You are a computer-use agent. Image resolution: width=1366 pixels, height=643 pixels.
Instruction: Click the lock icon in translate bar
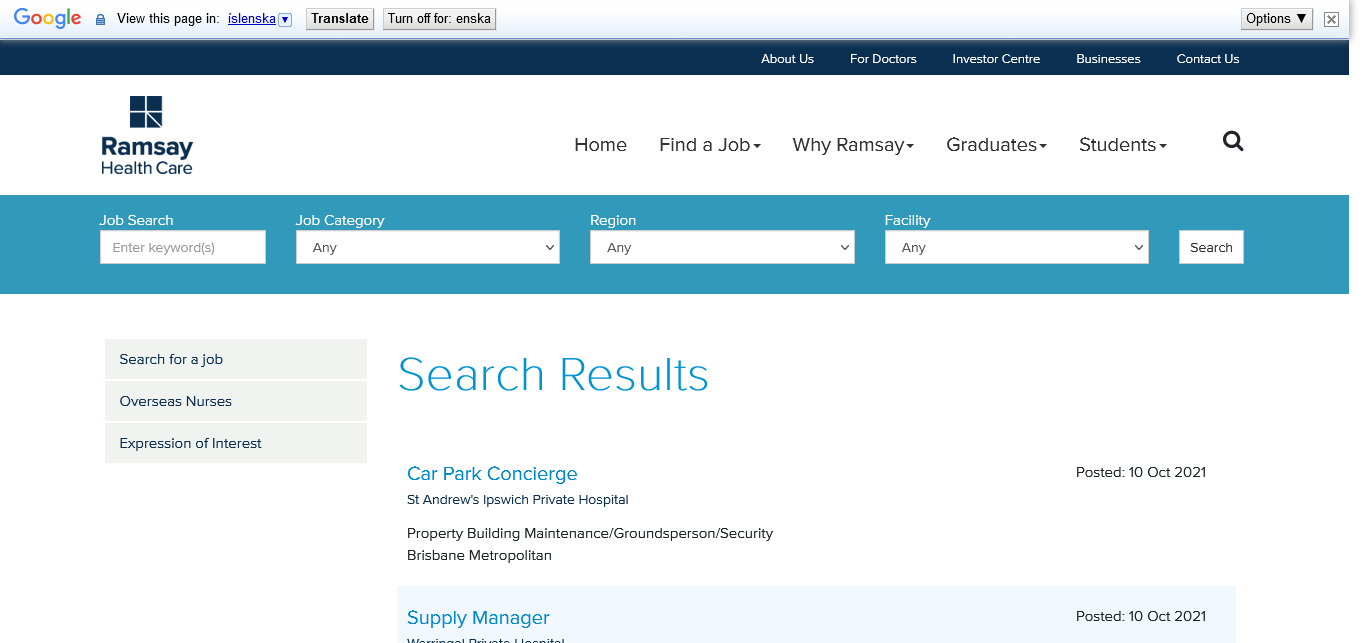100,19
